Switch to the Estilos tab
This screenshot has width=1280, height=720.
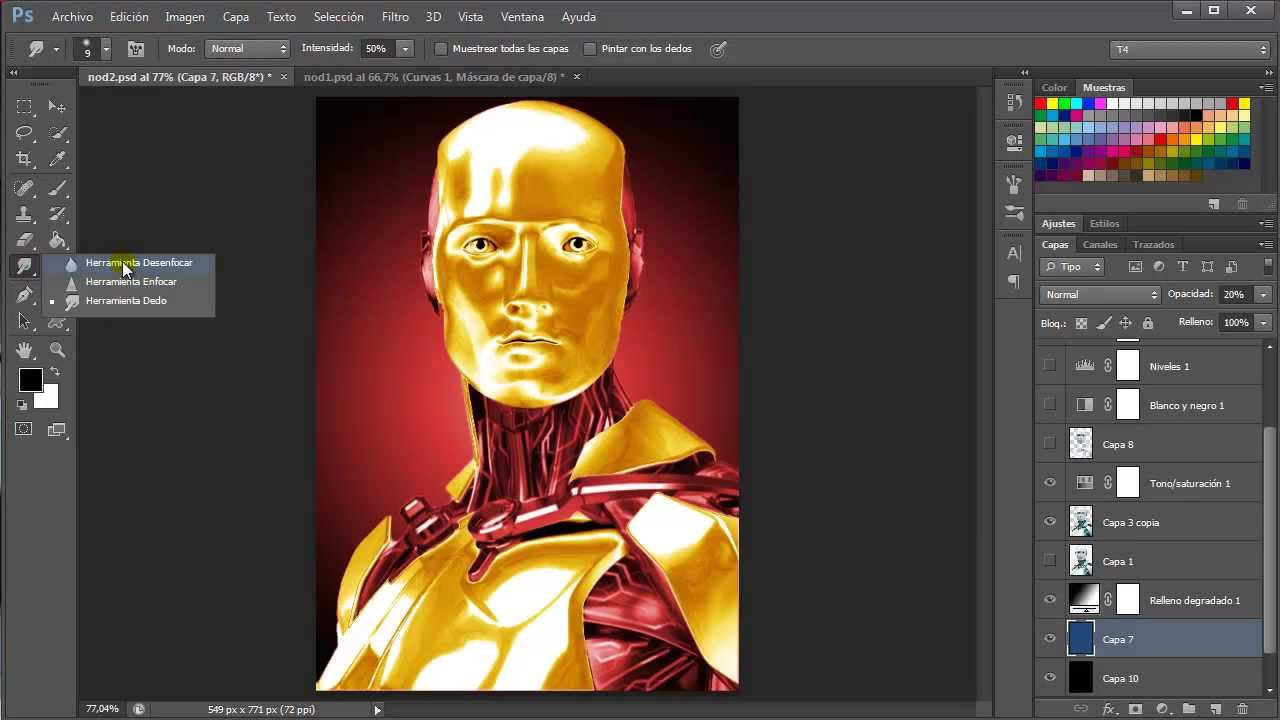click(1104, 224)
